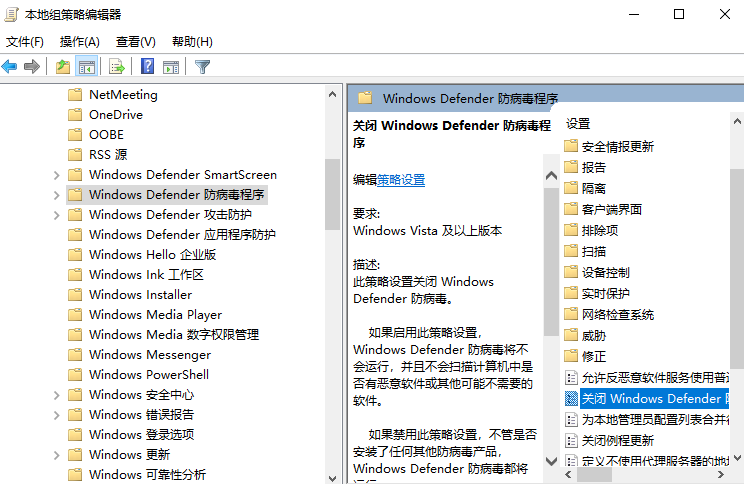Click the Export List toolbar icon
Screen dimensions: 744x484
tap(117, 67)
